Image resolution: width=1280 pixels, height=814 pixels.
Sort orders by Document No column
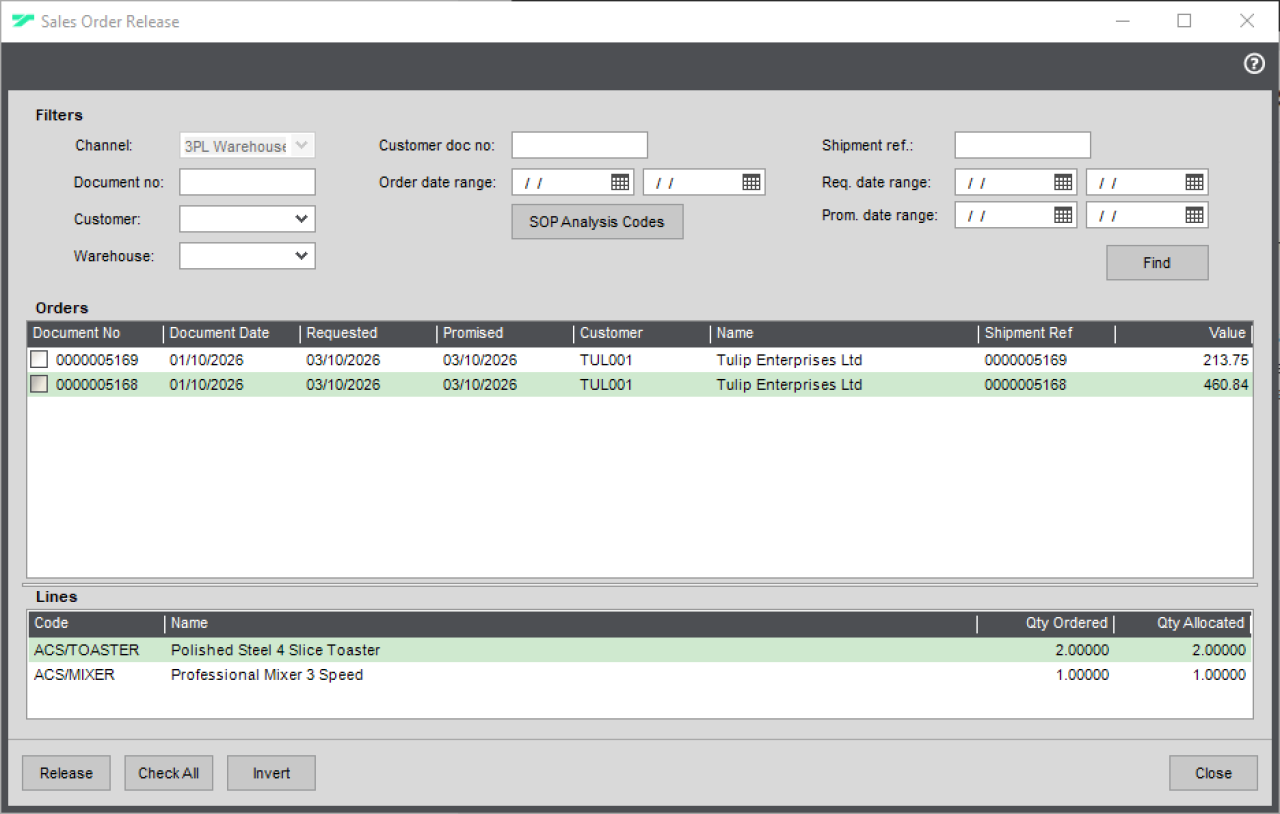[95, 333]
